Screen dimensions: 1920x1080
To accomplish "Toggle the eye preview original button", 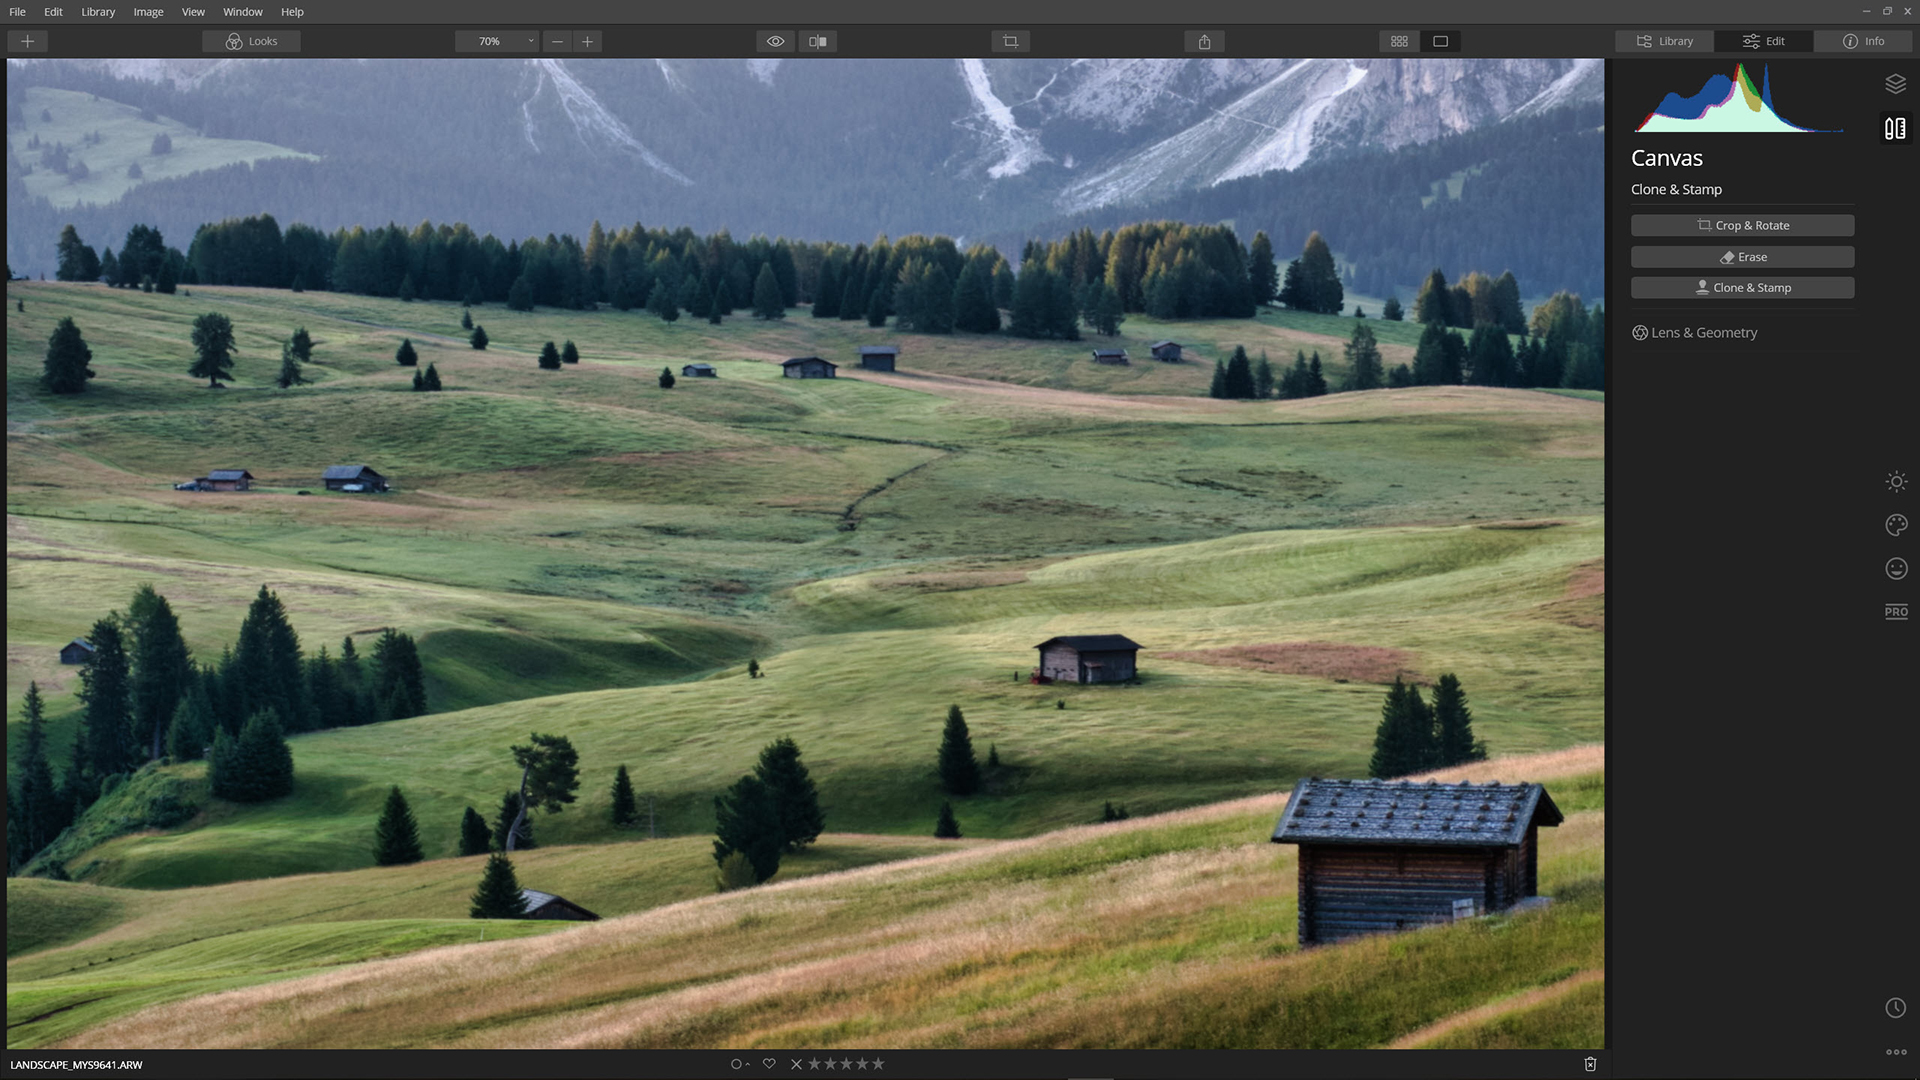I will [776, 41].
